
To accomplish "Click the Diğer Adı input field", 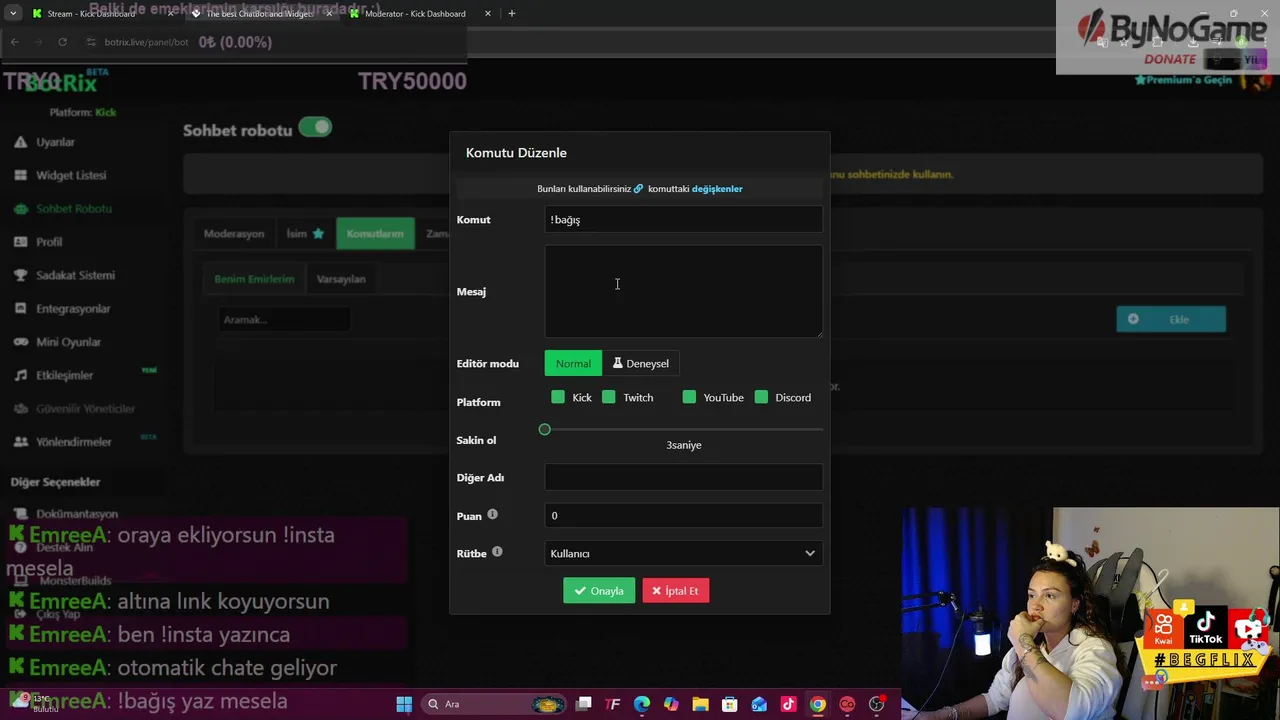I will tap(684, 477).
